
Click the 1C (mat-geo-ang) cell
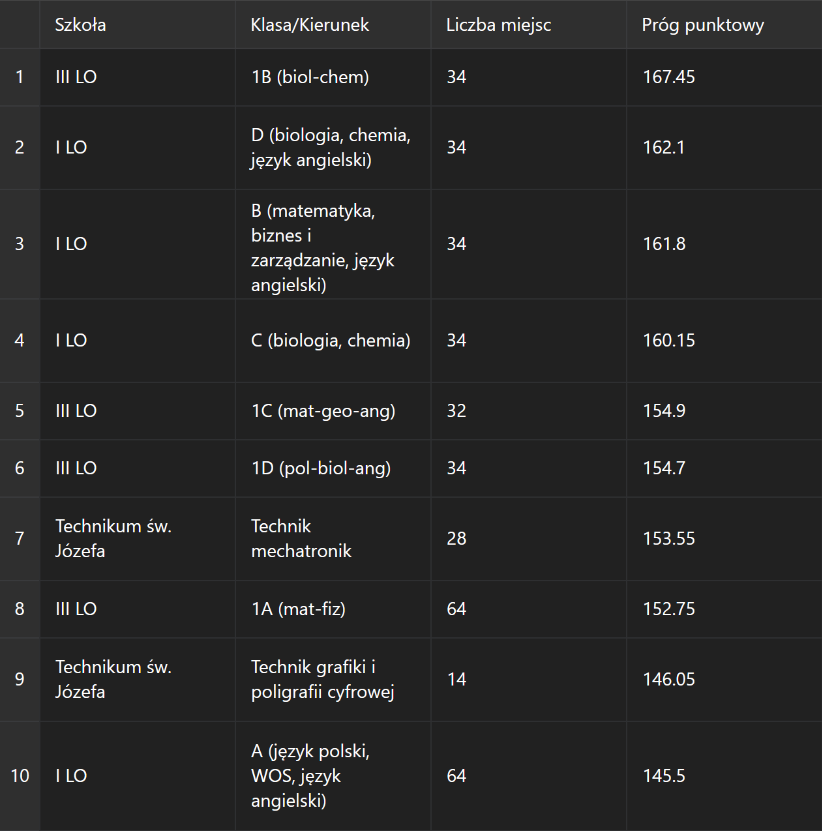[333, 411]
